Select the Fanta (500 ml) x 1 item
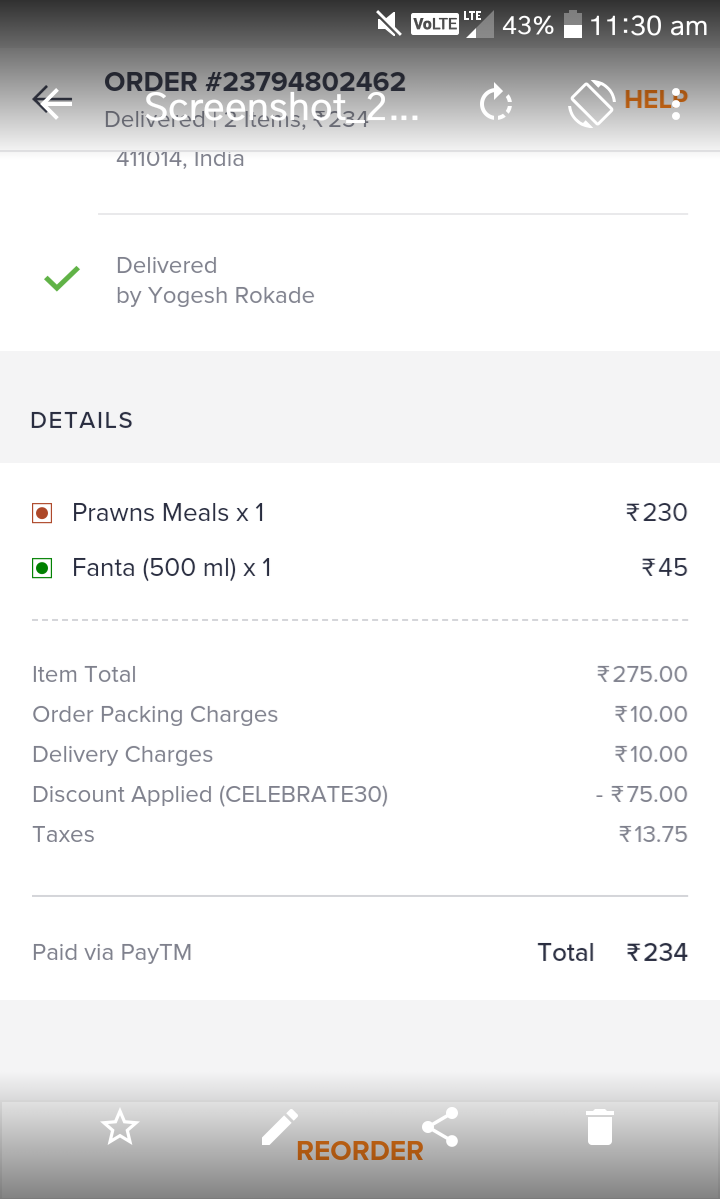The image size is (720, 1199). coord(172,568)
